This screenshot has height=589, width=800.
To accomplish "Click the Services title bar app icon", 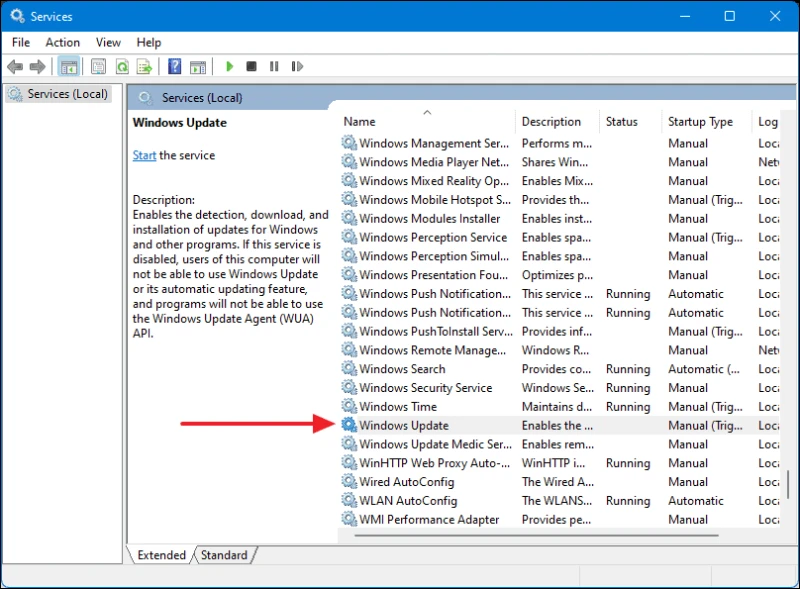I will [17, 16].
